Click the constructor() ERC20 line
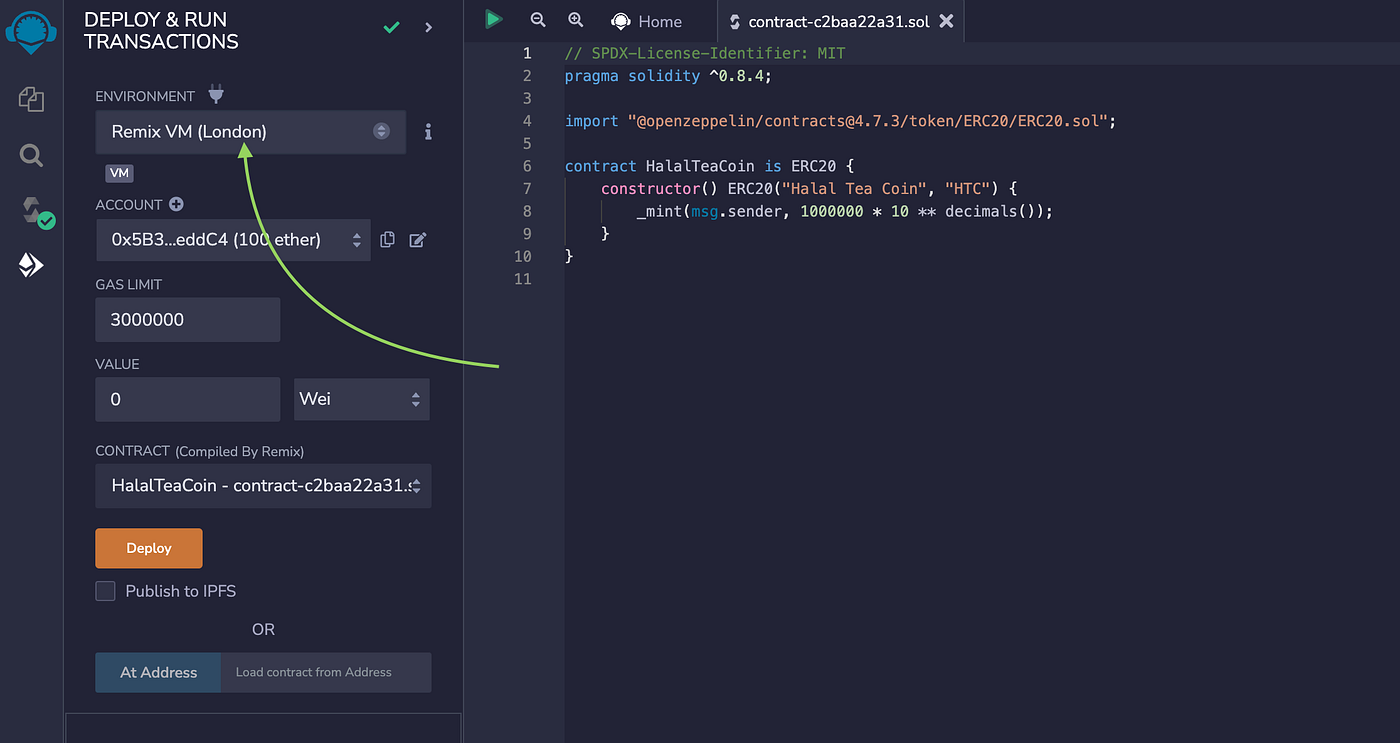 click(x=808, y=188)
